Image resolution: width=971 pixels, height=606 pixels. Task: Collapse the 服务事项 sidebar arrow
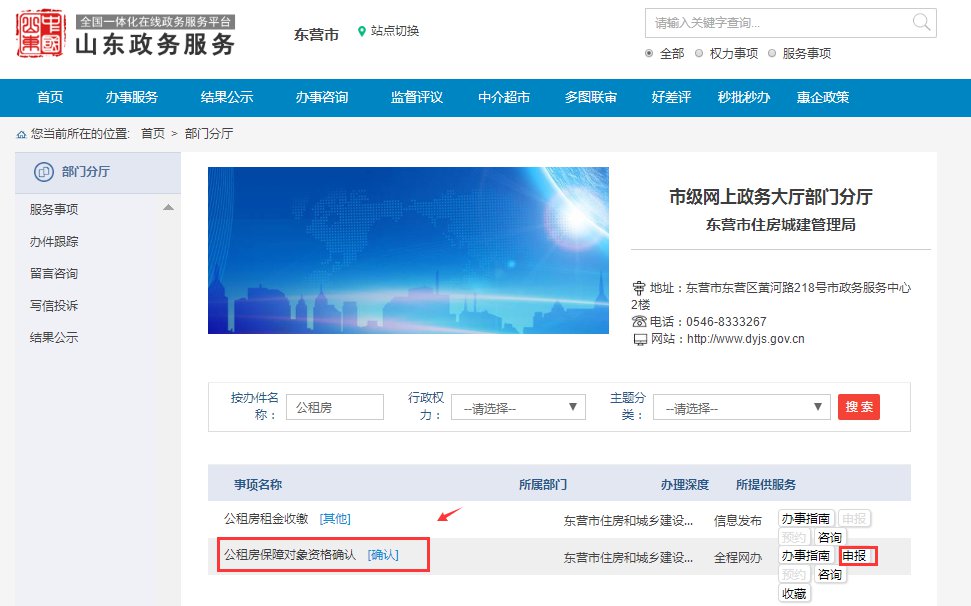[168, 207]
